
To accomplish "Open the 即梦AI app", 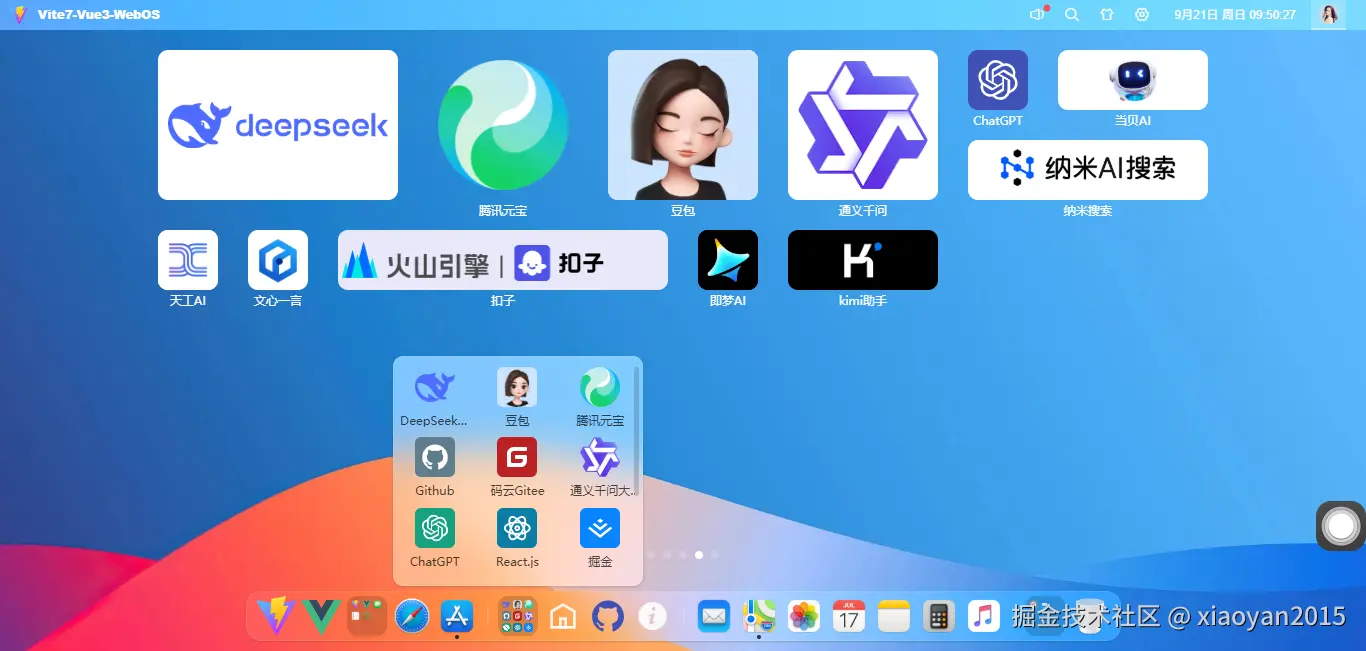I will 727,258.
